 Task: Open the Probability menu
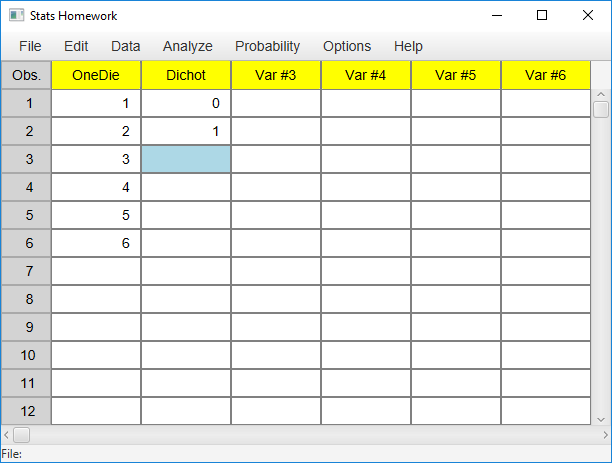click(267, 46)
